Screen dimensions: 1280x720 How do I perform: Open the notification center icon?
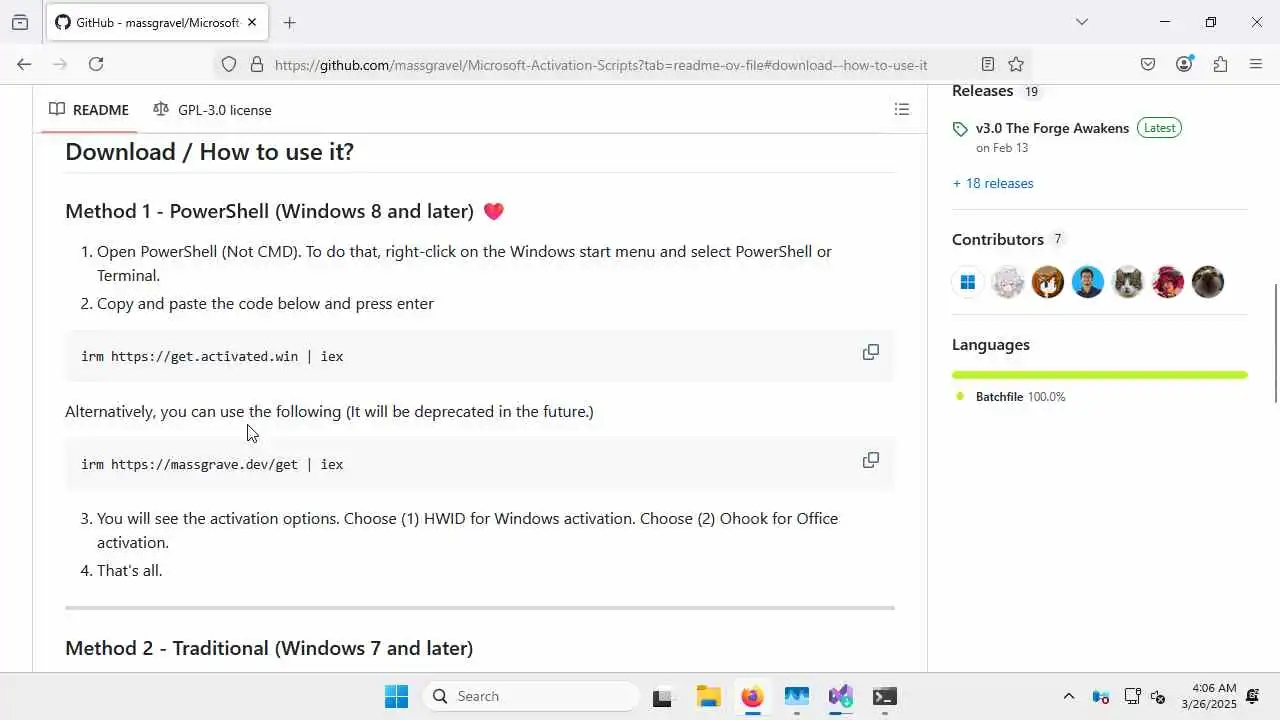[x=1253, y=696]
